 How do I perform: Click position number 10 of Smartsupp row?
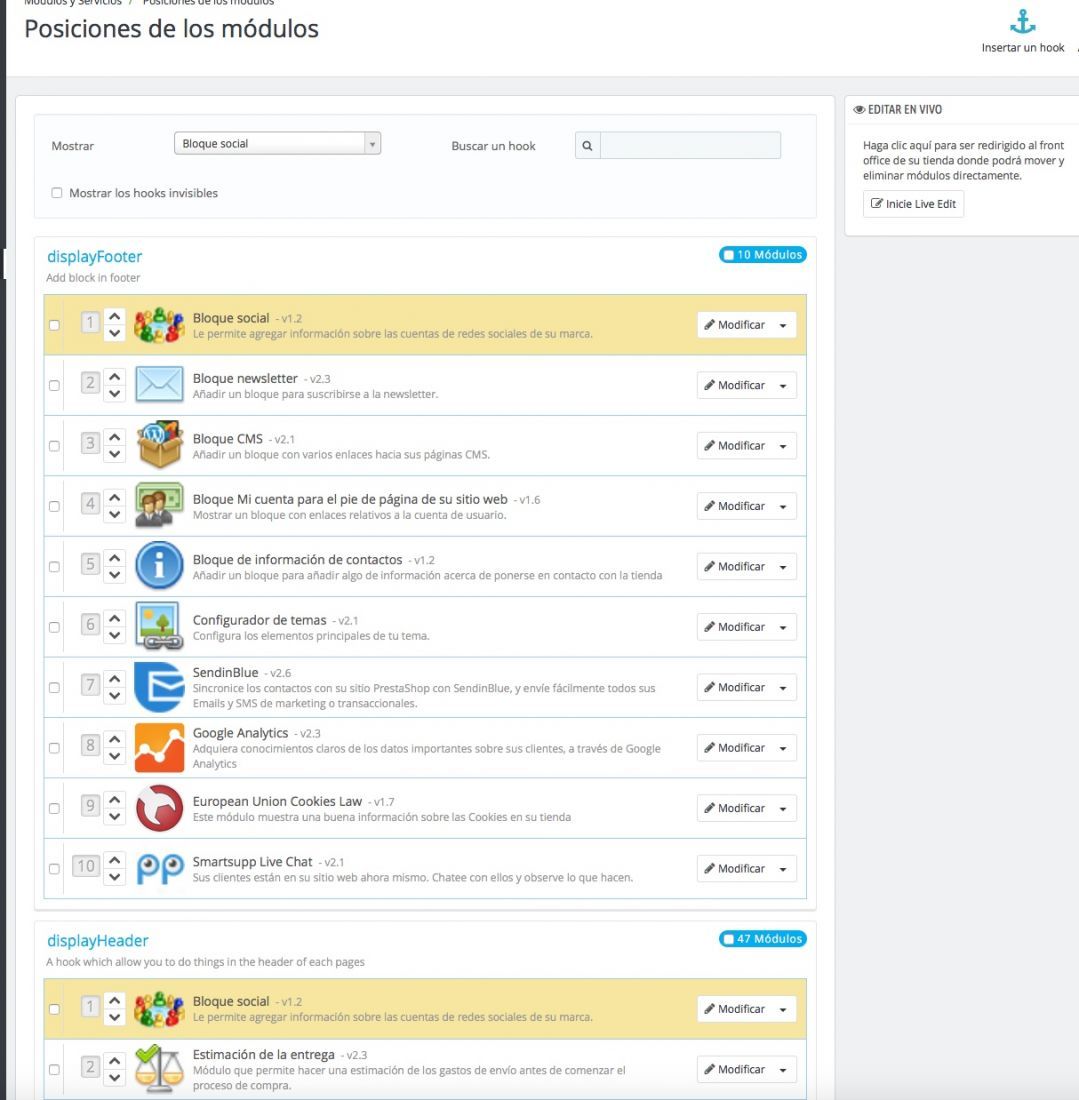pyautogui.click(x=86, y=866)
